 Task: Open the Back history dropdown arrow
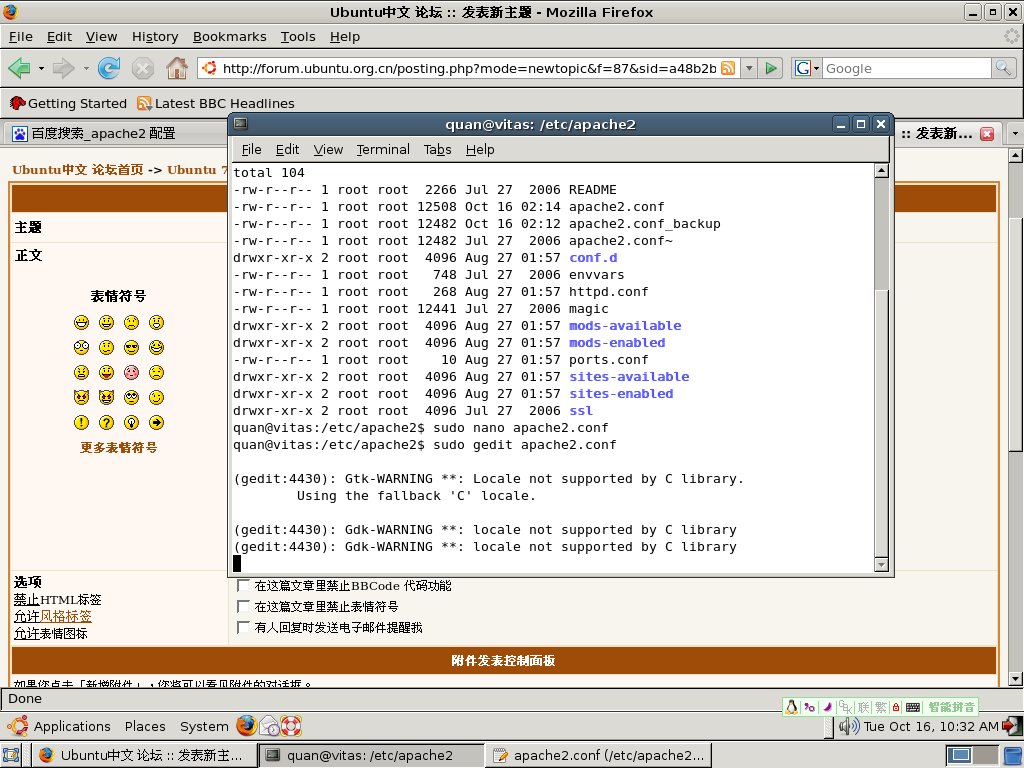41,68
